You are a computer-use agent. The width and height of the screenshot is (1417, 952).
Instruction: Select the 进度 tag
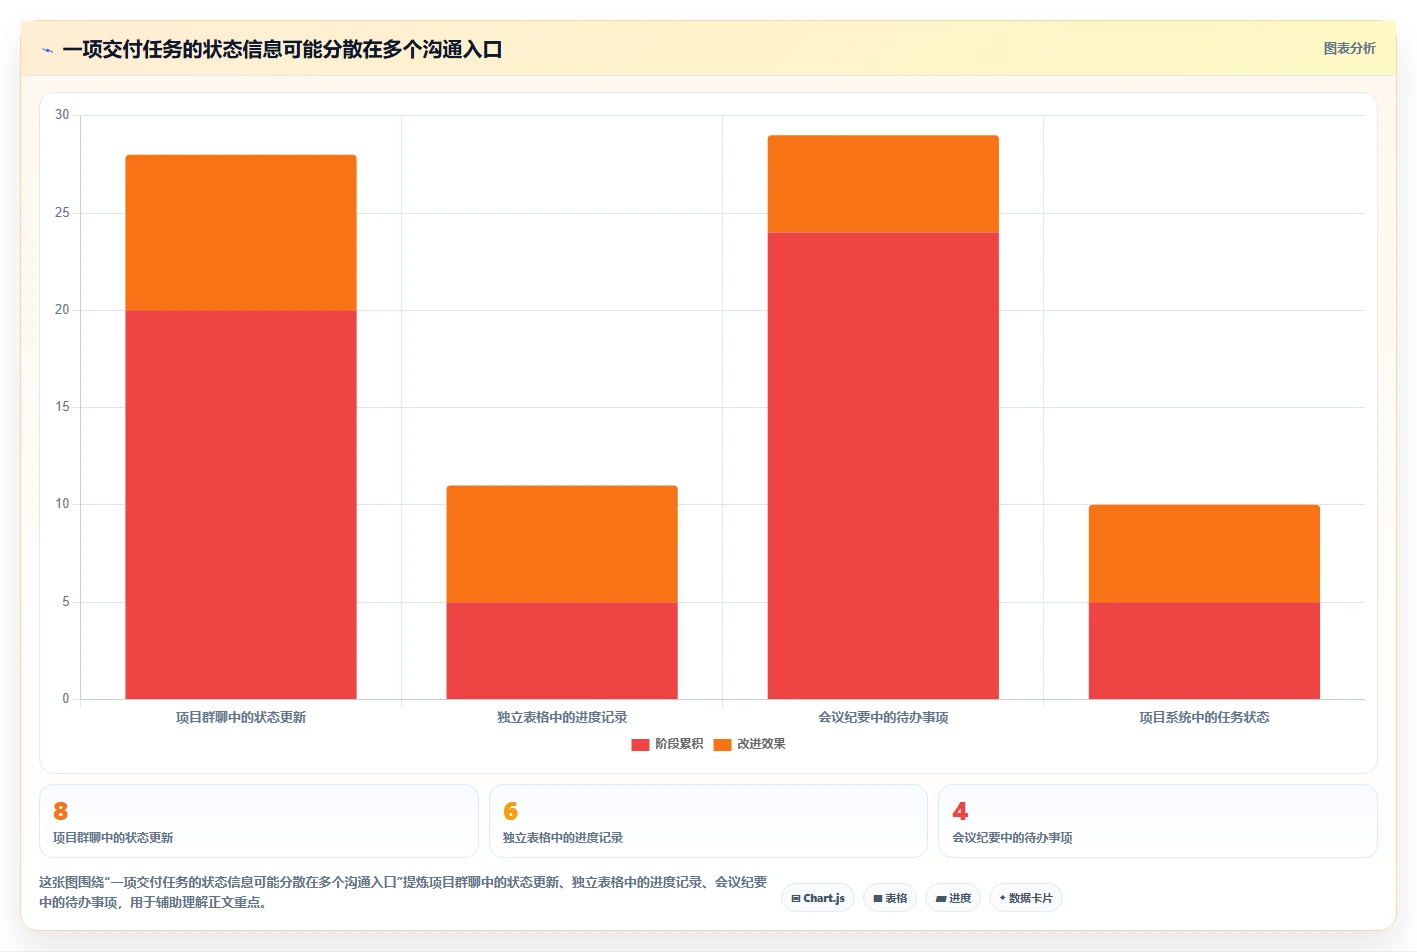click(953, 898)
